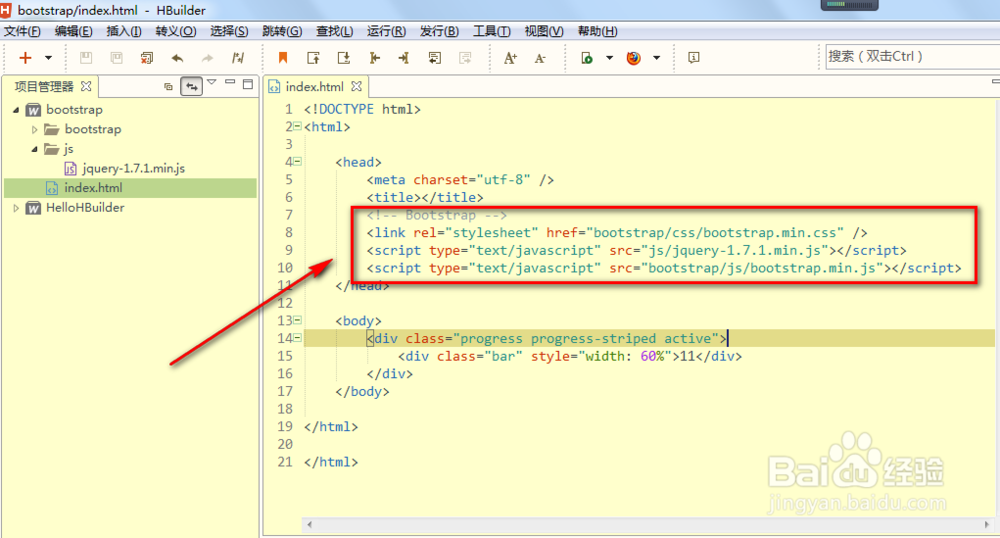The image size is (1000, 538).
Task: Click the horizontal scrollbar left arrow
Action: tap(309, 525)
